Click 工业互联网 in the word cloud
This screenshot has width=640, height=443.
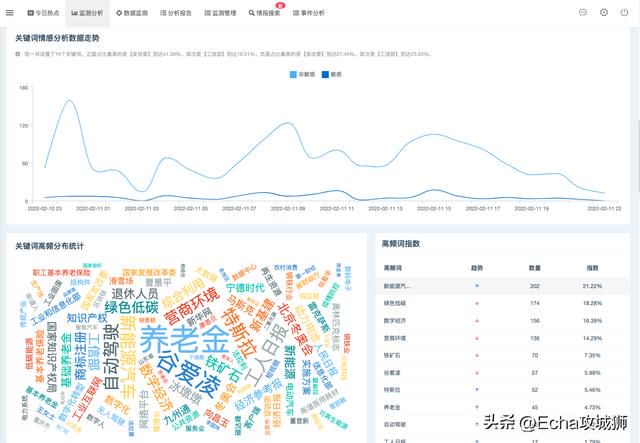pos(86,399)
